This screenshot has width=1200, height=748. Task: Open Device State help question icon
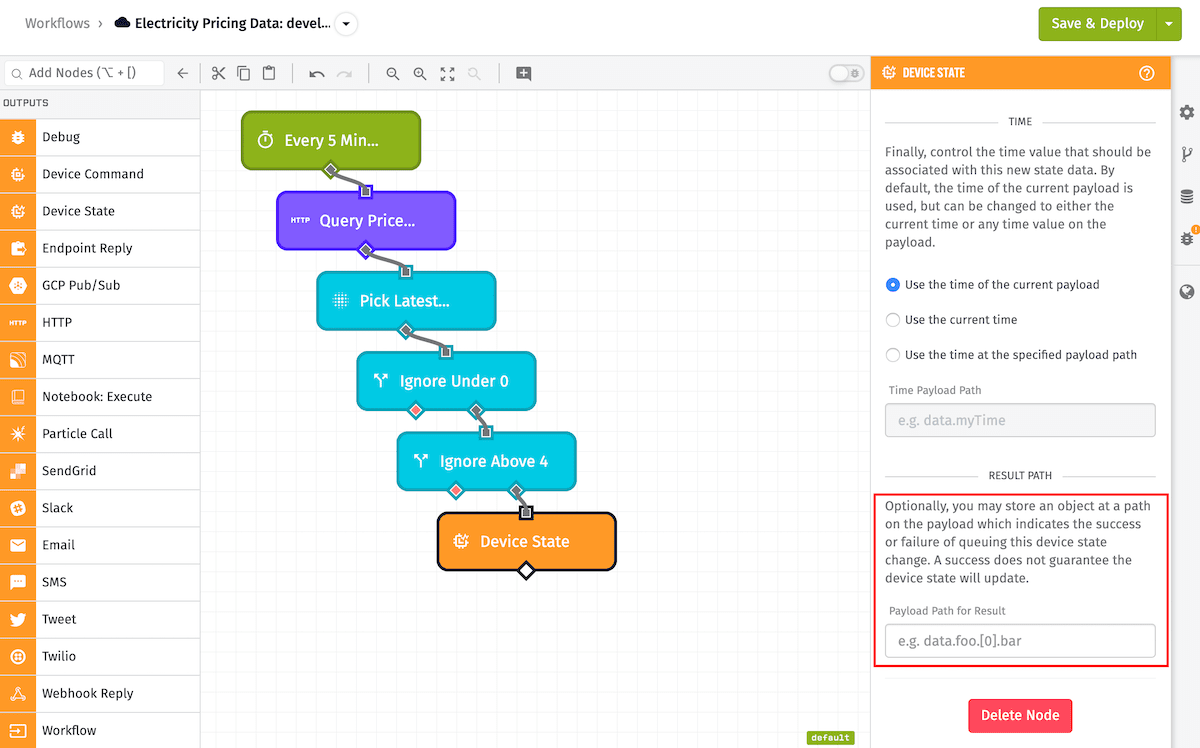(1147, 73)
